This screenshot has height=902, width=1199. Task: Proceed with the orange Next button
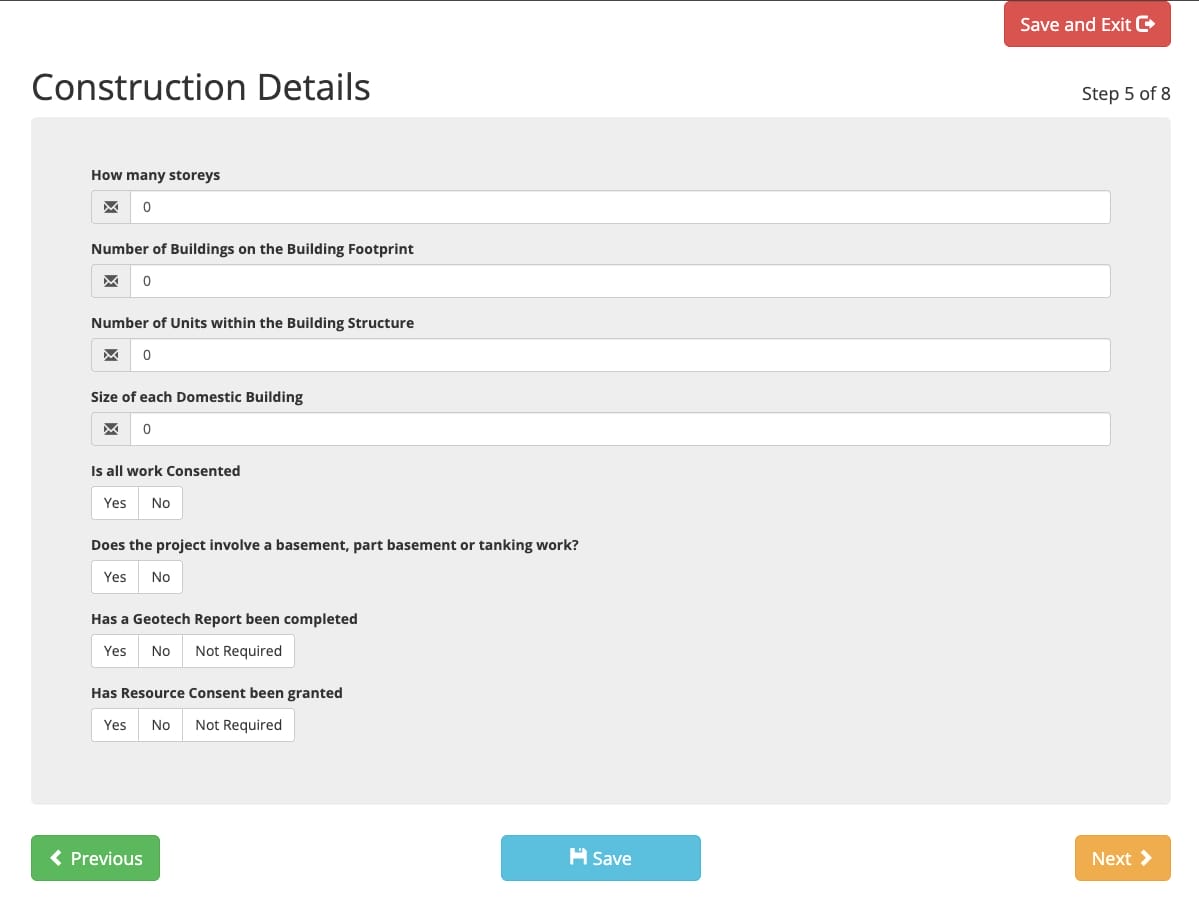pos(1122,858)
